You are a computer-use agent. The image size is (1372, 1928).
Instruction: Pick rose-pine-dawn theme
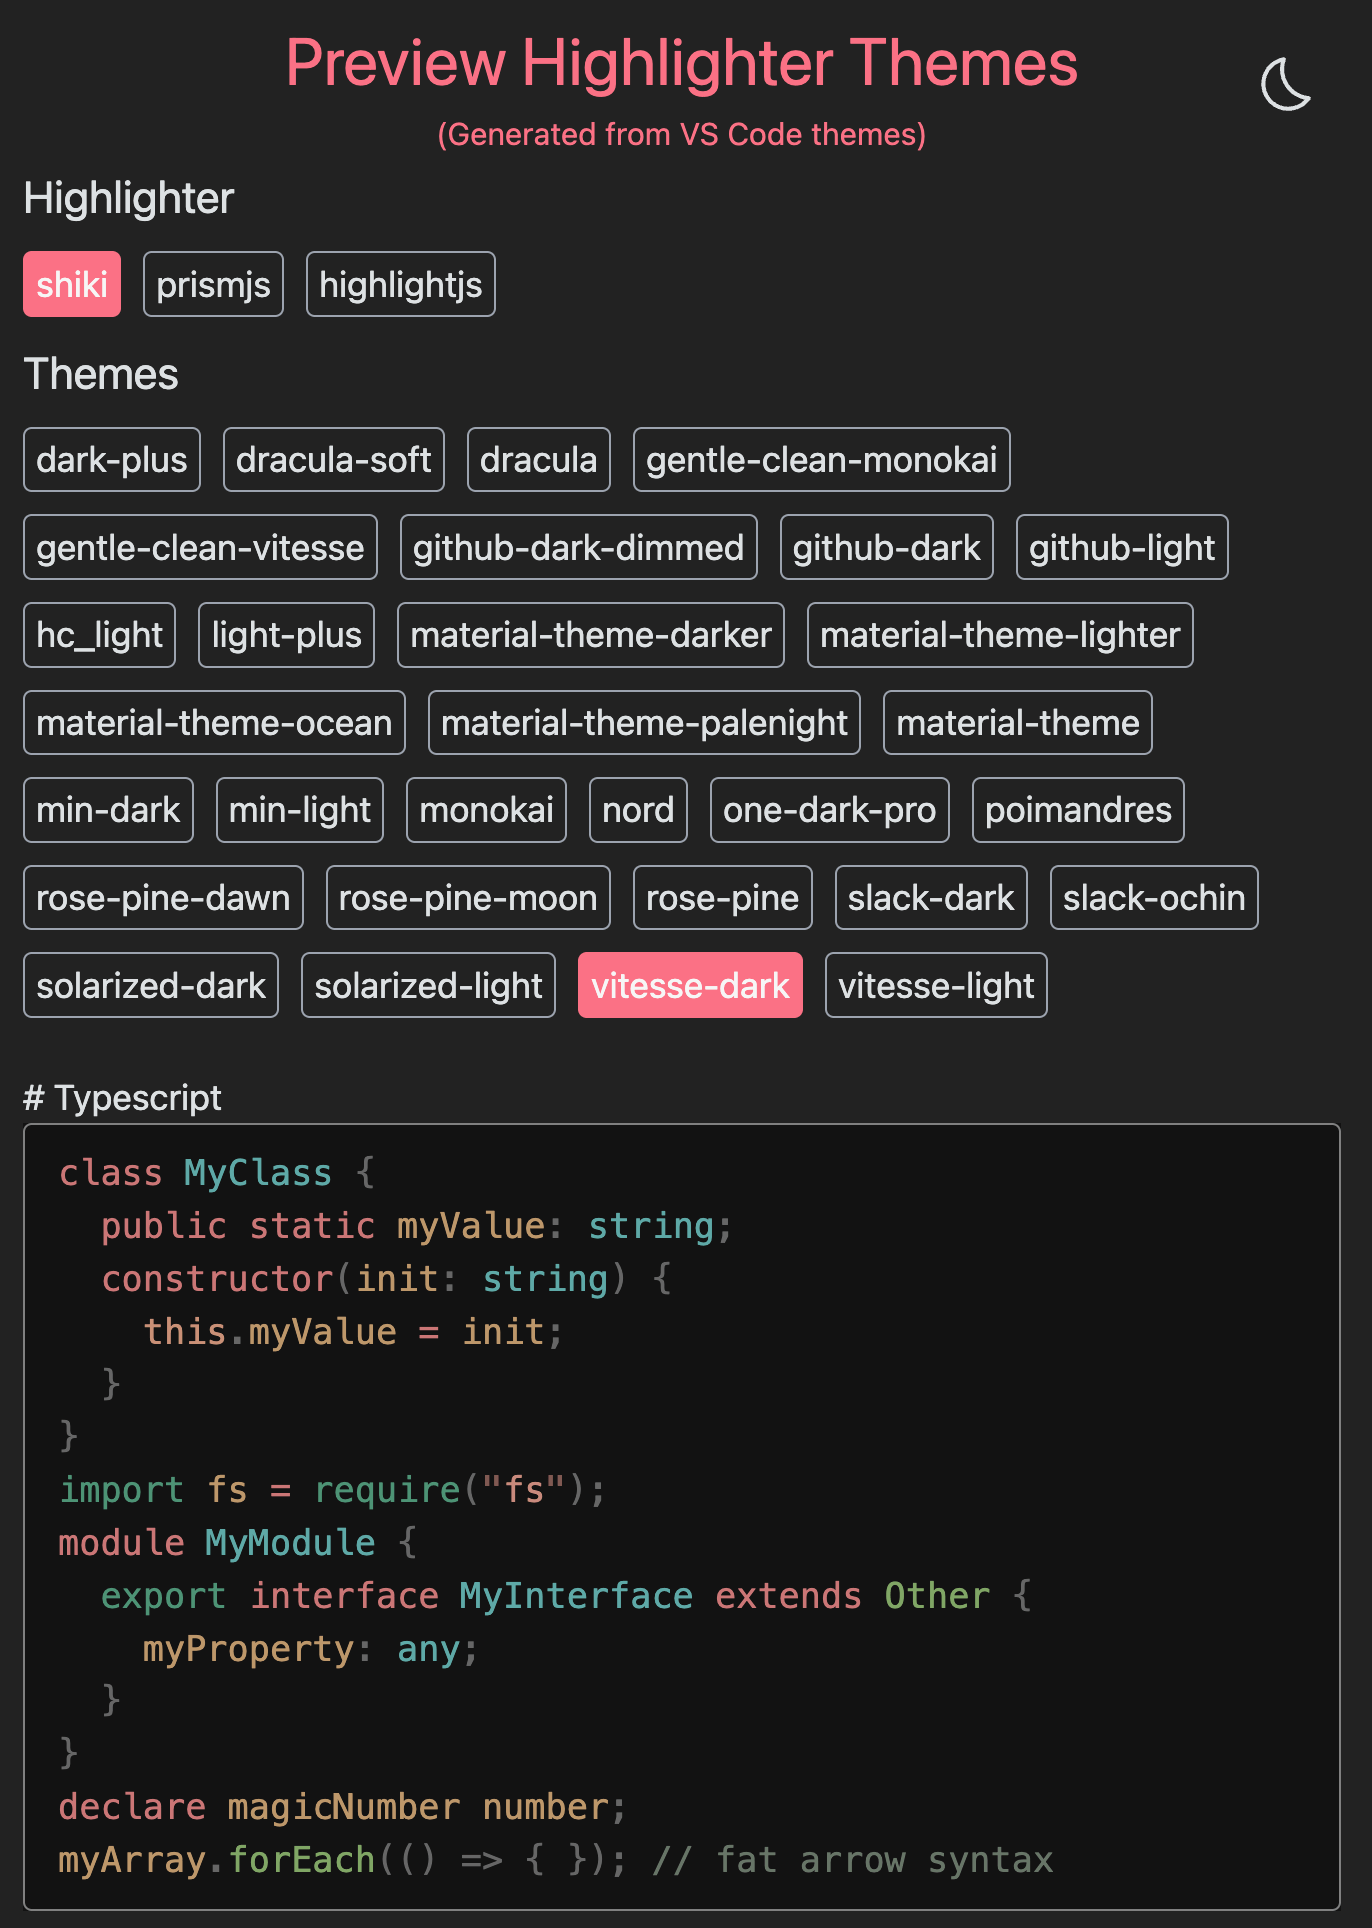click(163, 898)
